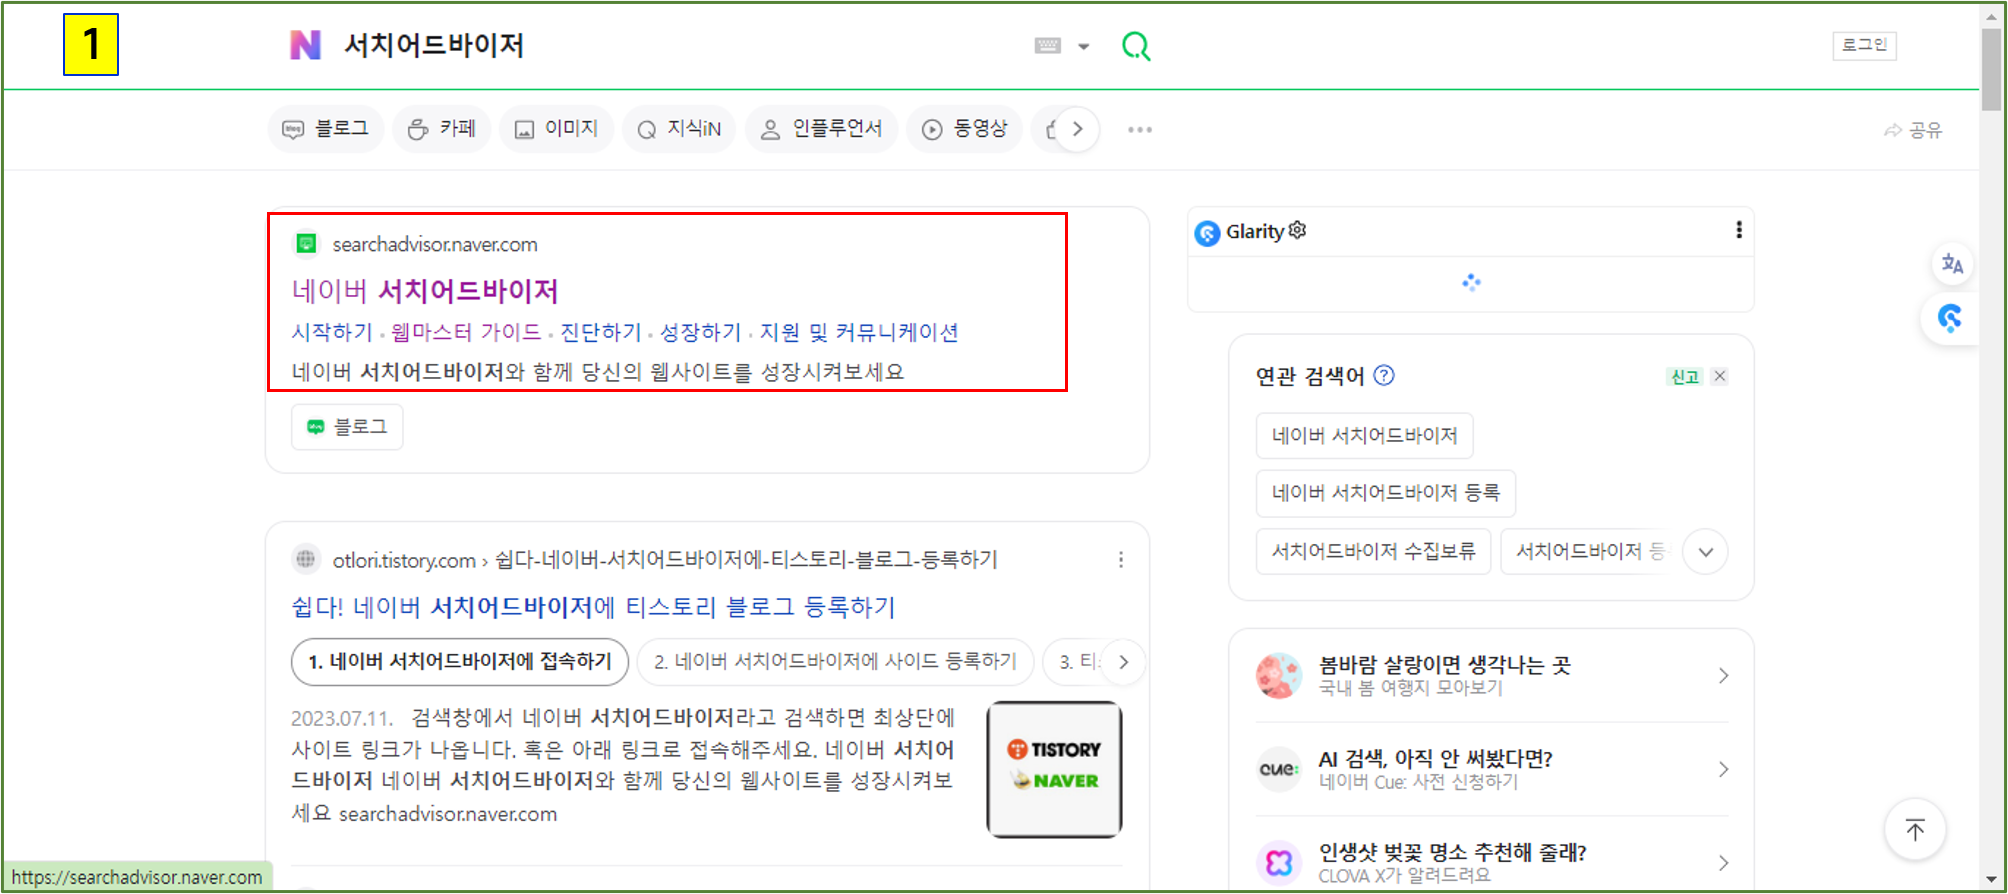Select related search 네이버 서치어드바이저 등록
Viewport: 2008px width, 894px height.
(x=1386, y=493)
